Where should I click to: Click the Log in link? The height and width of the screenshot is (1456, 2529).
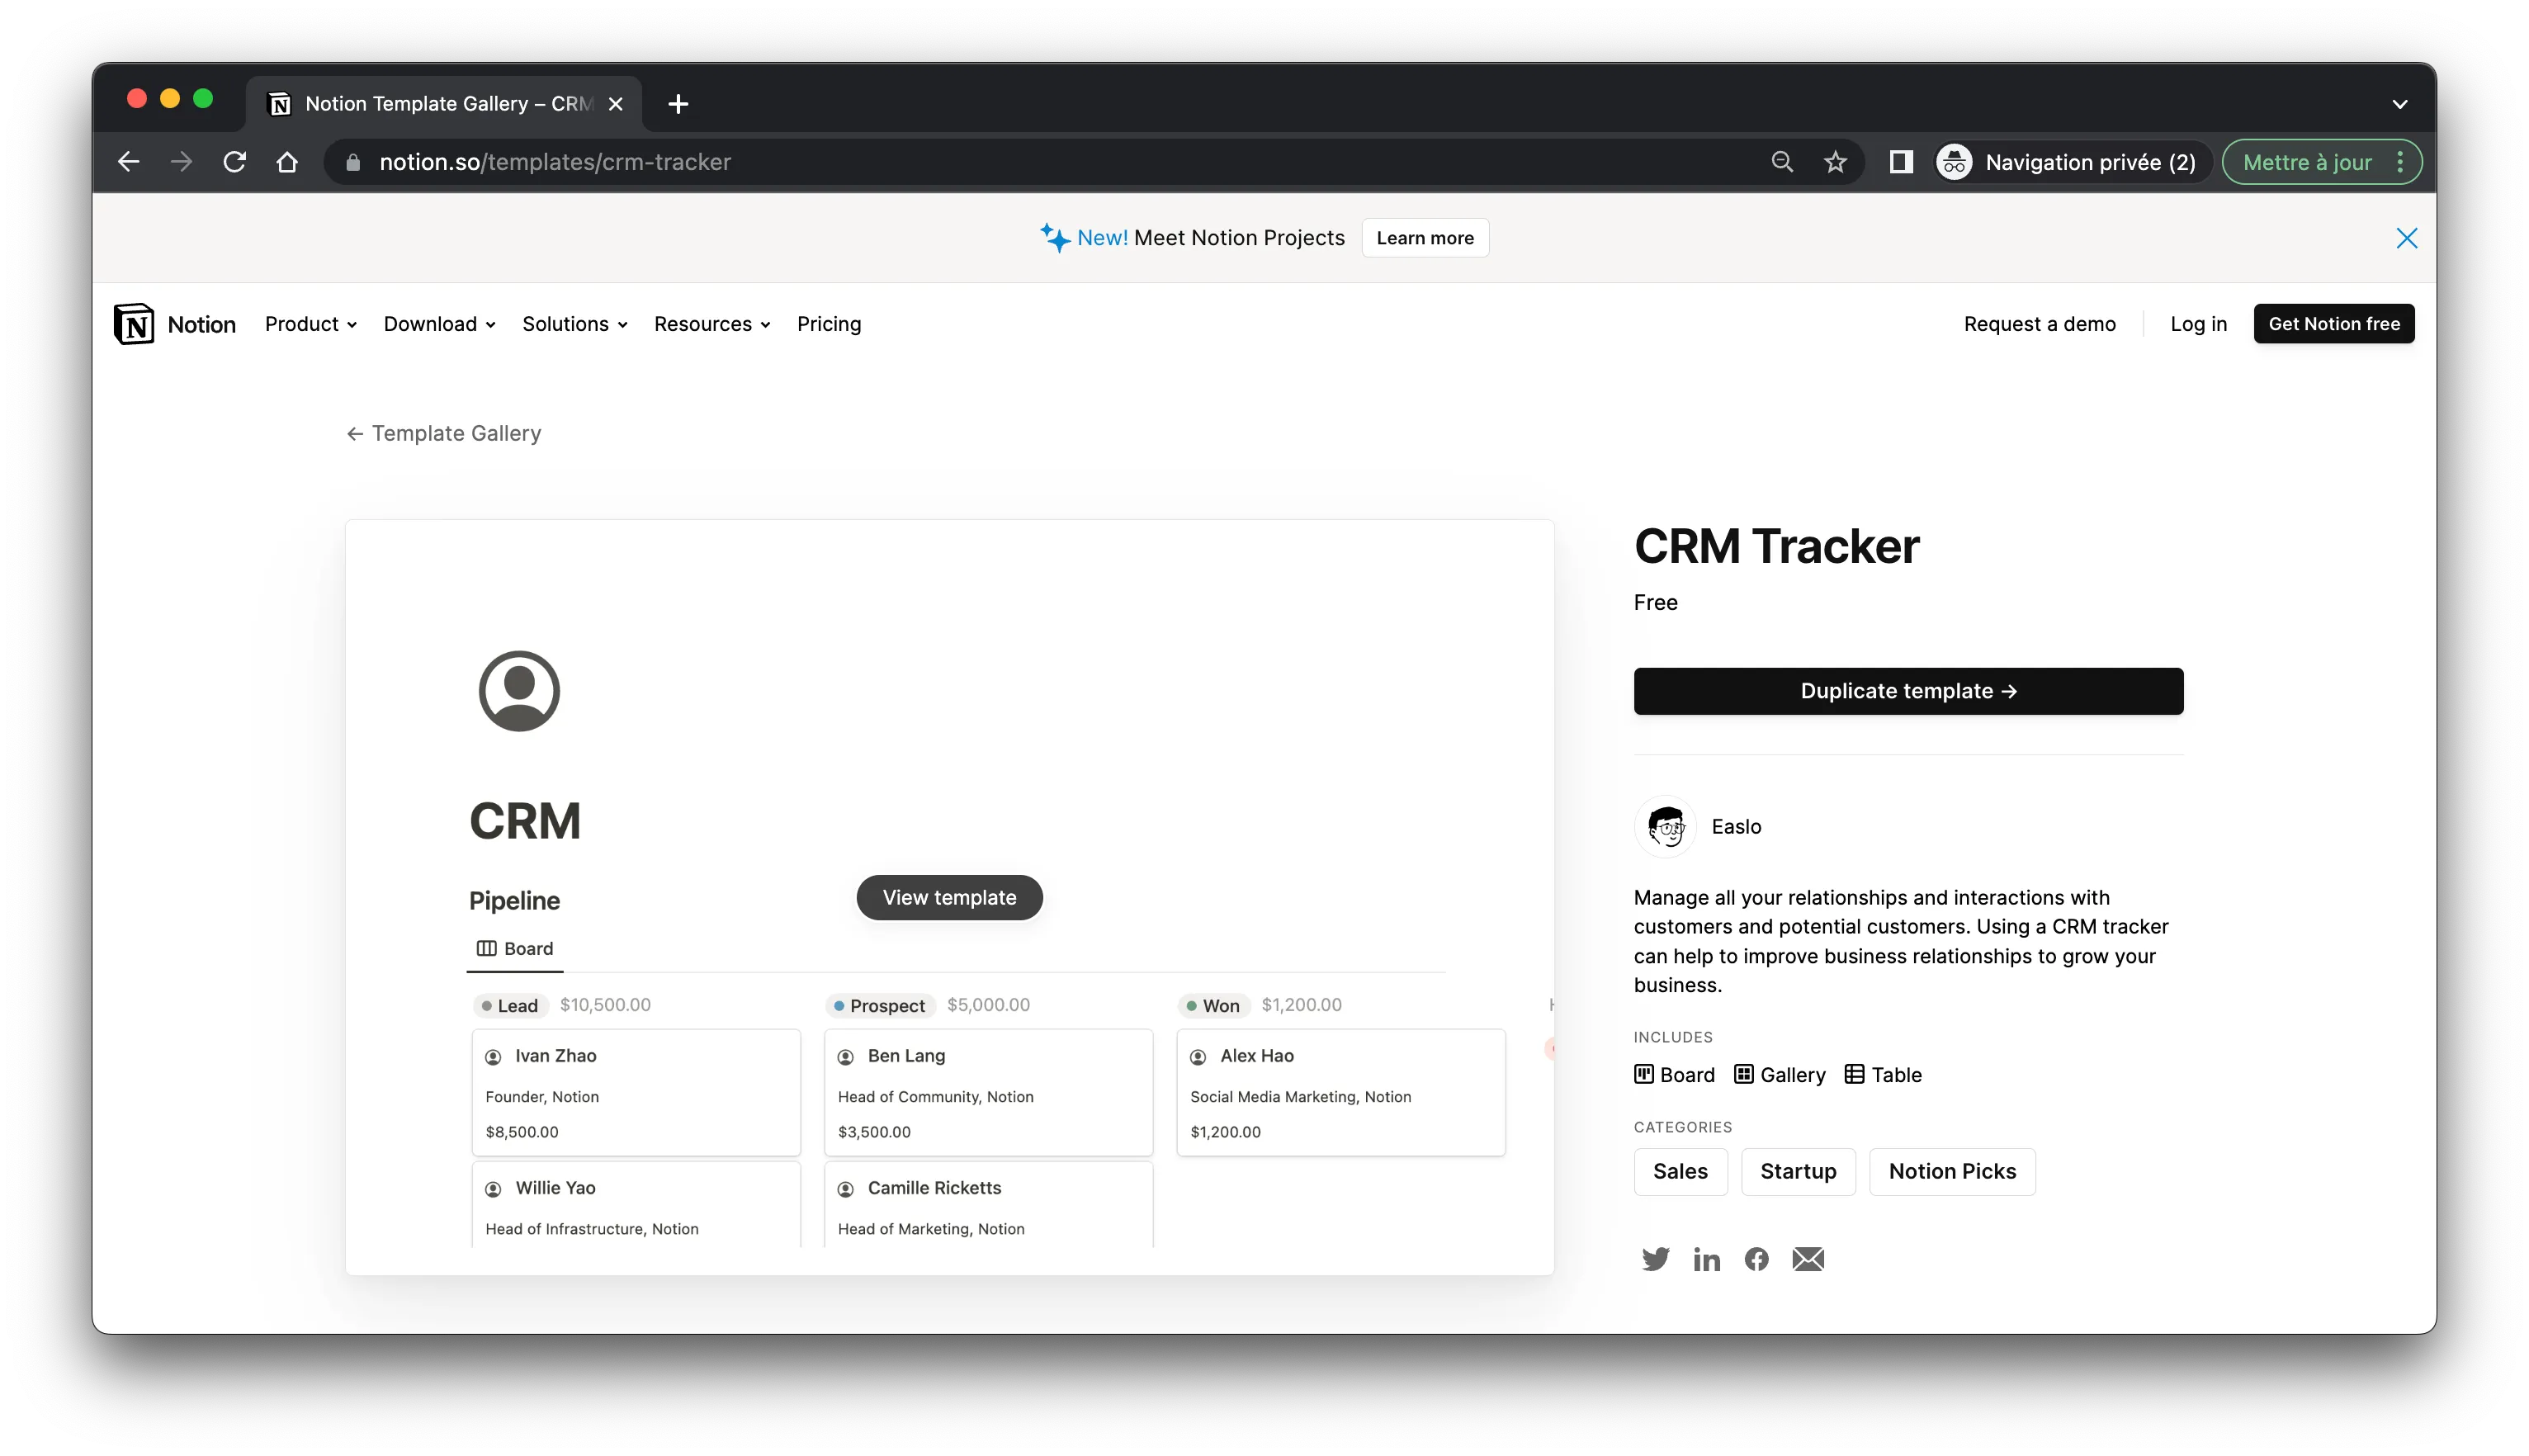(2198, 324)
